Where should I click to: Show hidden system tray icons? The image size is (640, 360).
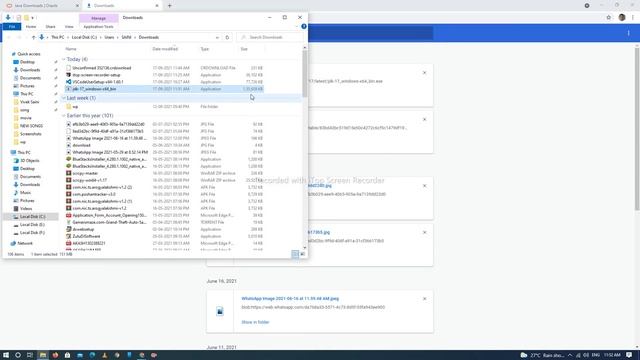point(570,355)
